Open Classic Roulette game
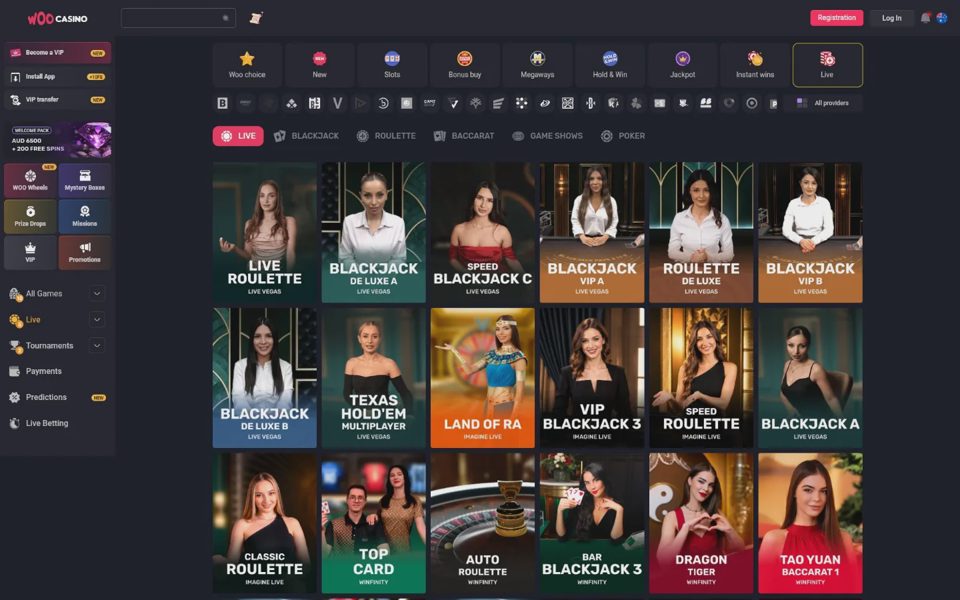Screen dimensions: 960x600 click(264, 523)
